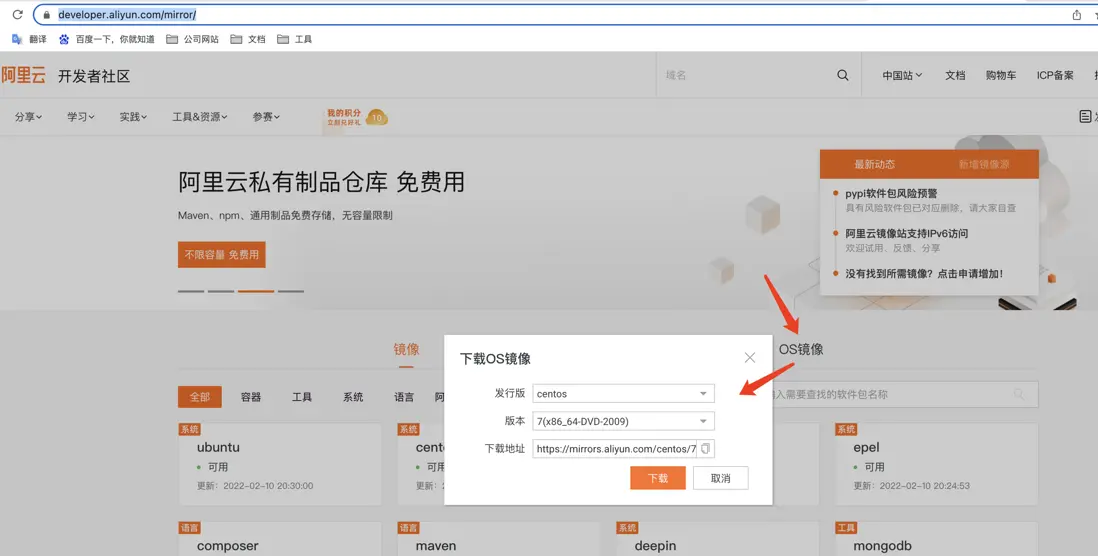
Task: Click the 下载地址 URL field
Action: pos(615,449)
